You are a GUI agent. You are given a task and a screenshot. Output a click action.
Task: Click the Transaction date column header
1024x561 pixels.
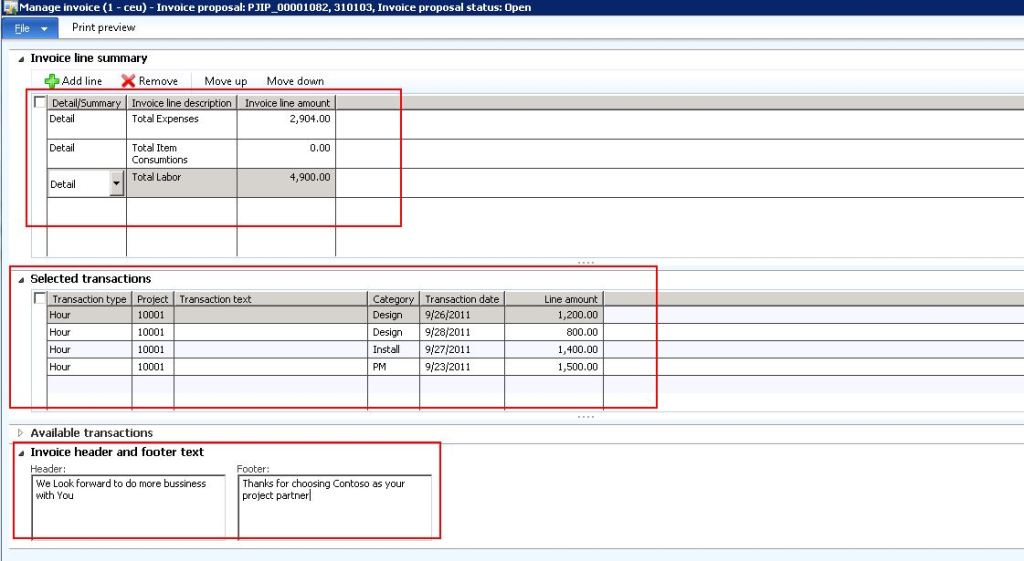tap(462, 299)
